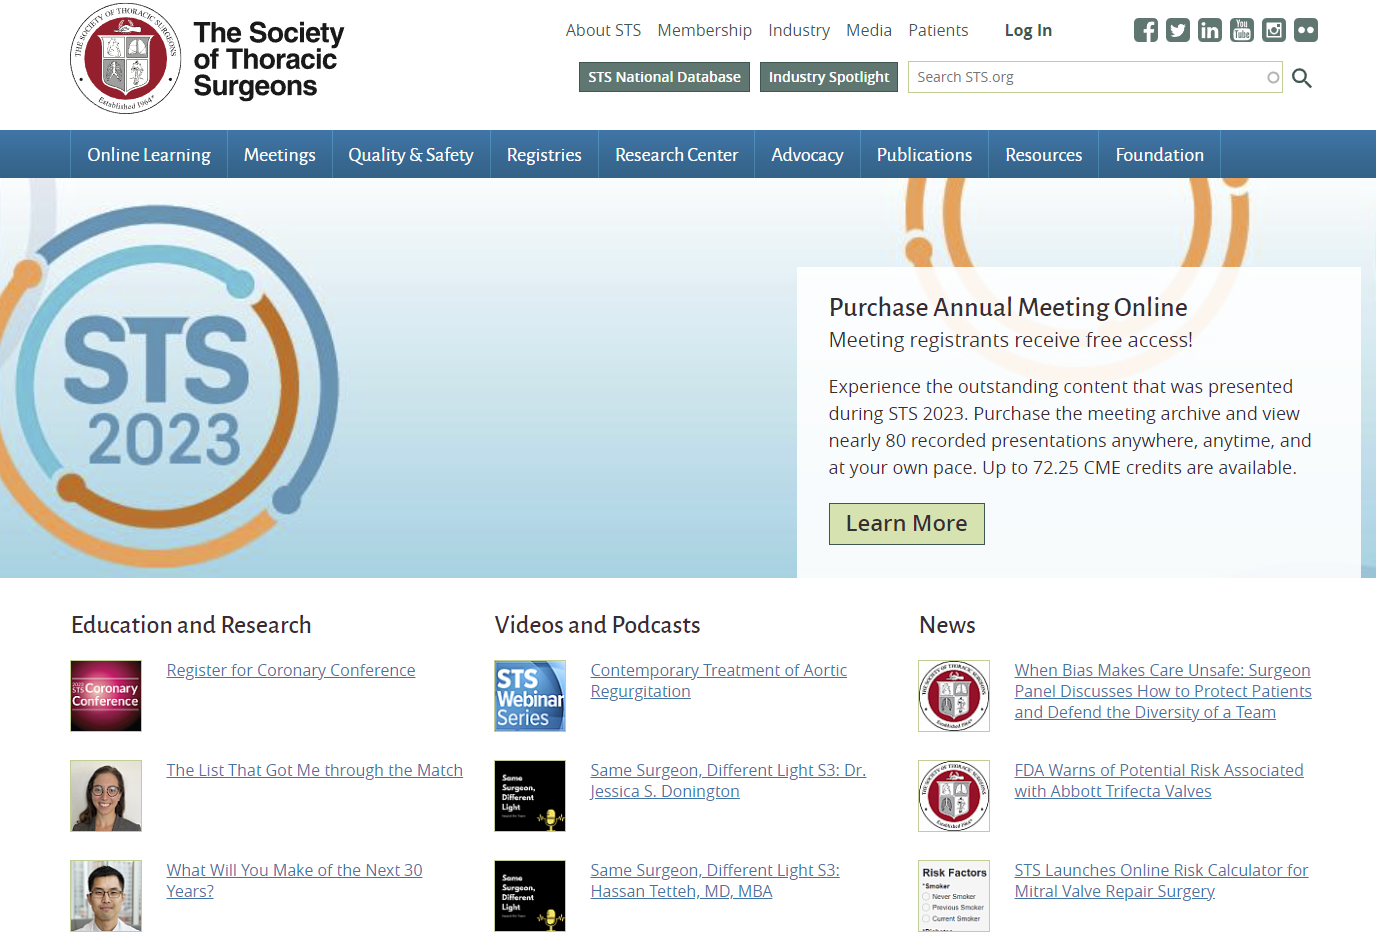Open STS Launches Online Risk Calculator link

click(x=1161, y=881)
